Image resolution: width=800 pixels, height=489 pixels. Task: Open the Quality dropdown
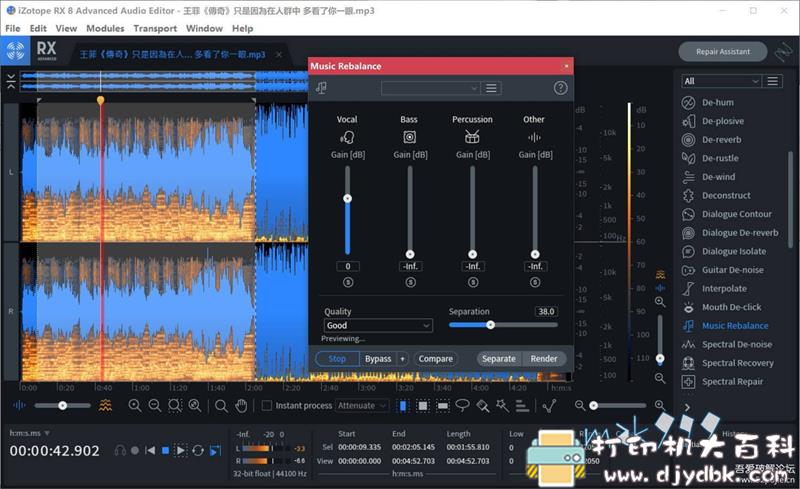click(378, 326)
